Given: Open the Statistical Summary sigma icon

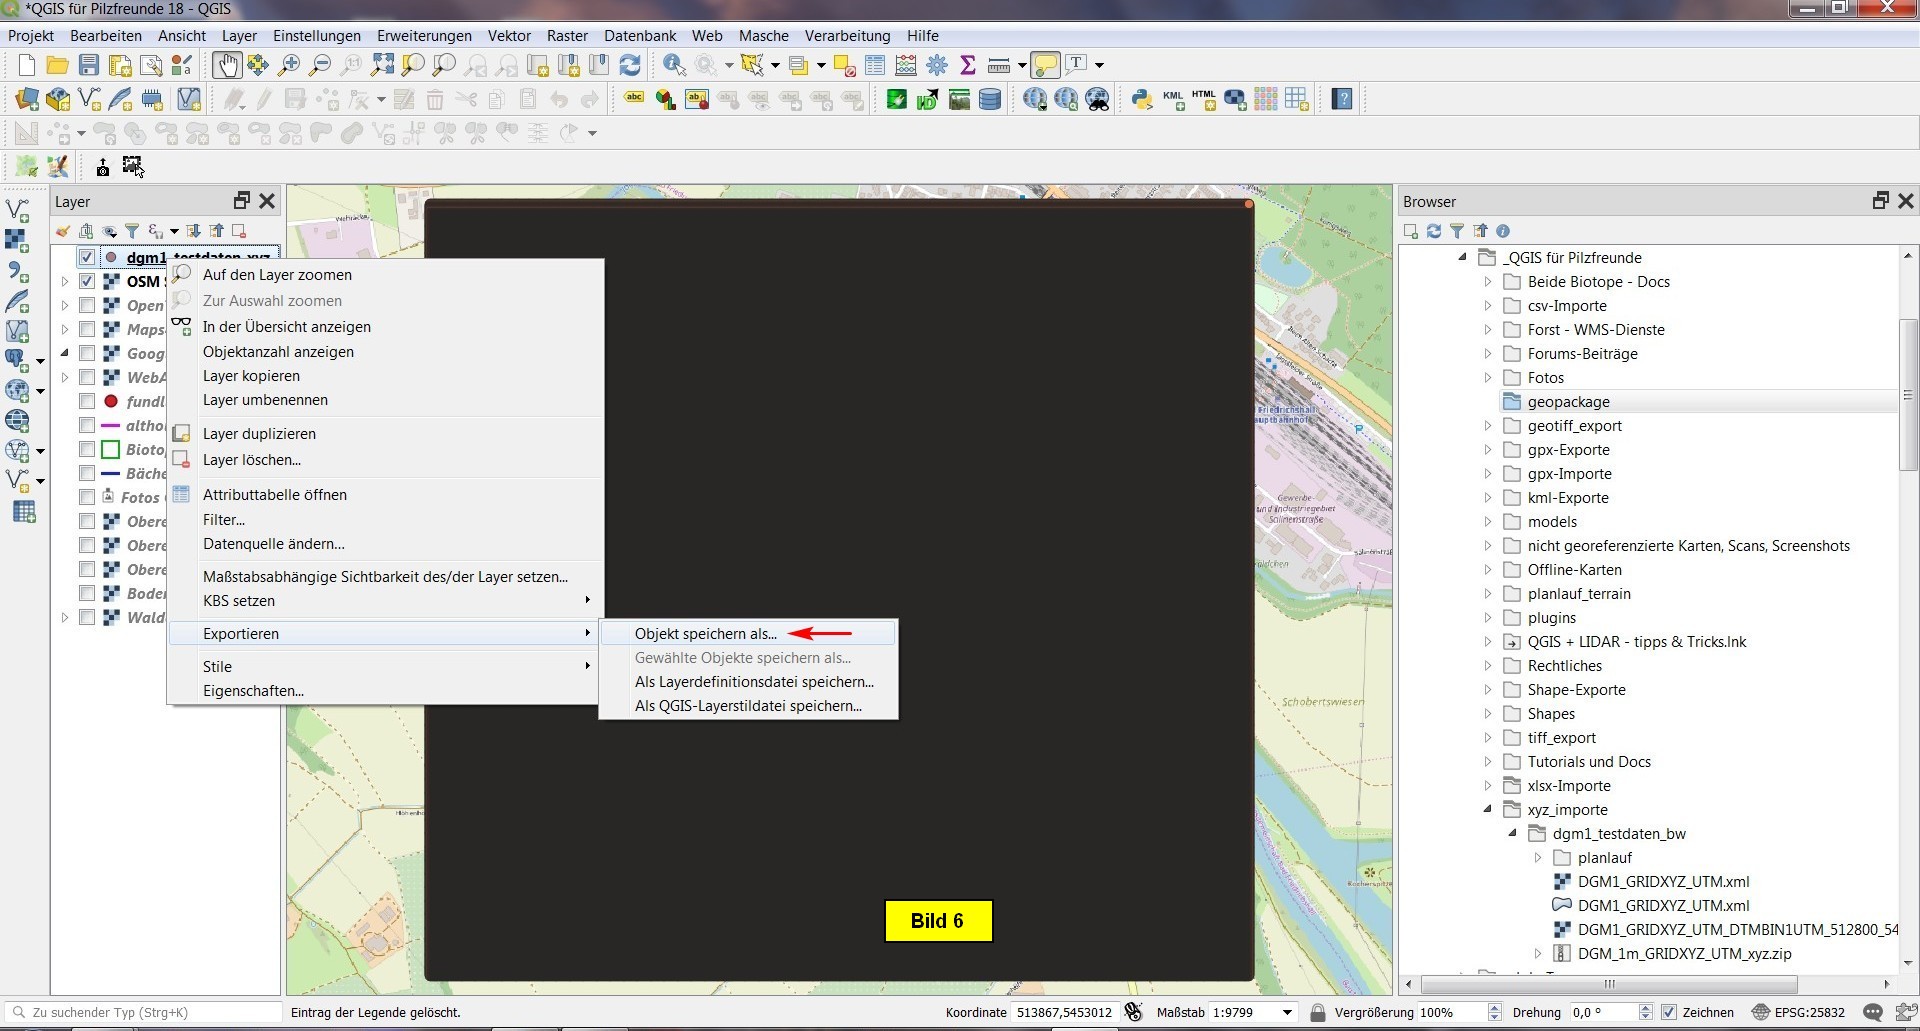Looking at the screenshot, I should coord(967,66).
